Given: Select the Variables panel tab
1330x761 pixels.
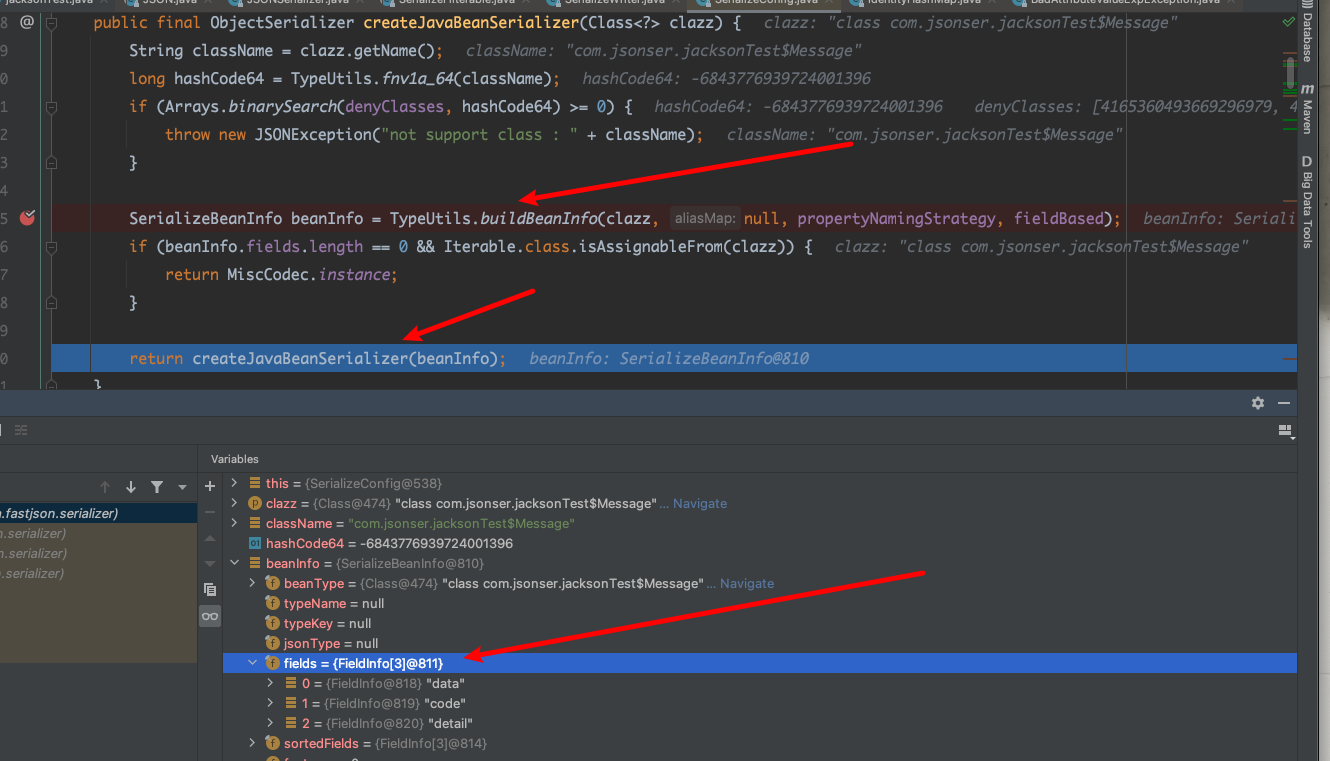Looking at the screenshot, I should click(235, 459).
